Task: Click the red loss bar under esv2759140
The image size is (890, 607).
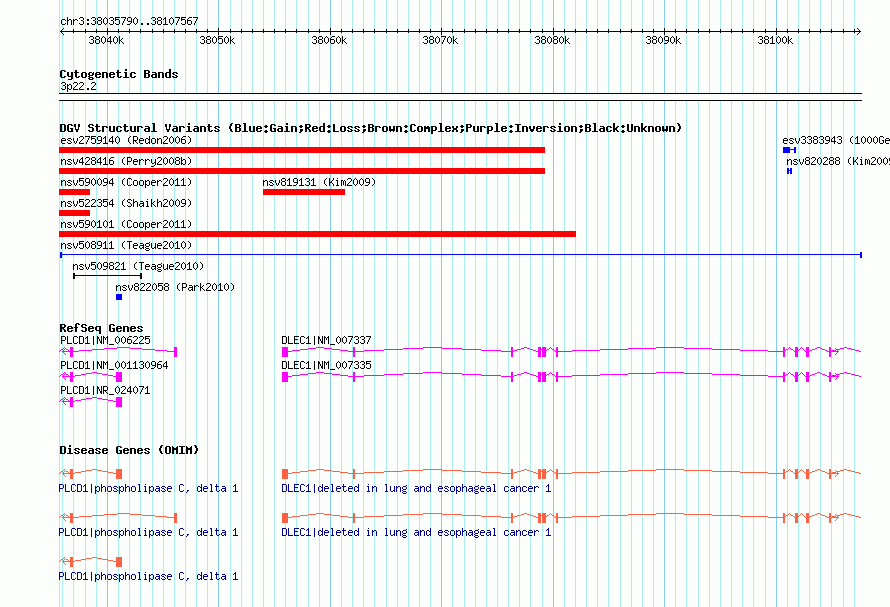Action: (x=302, y=150)
